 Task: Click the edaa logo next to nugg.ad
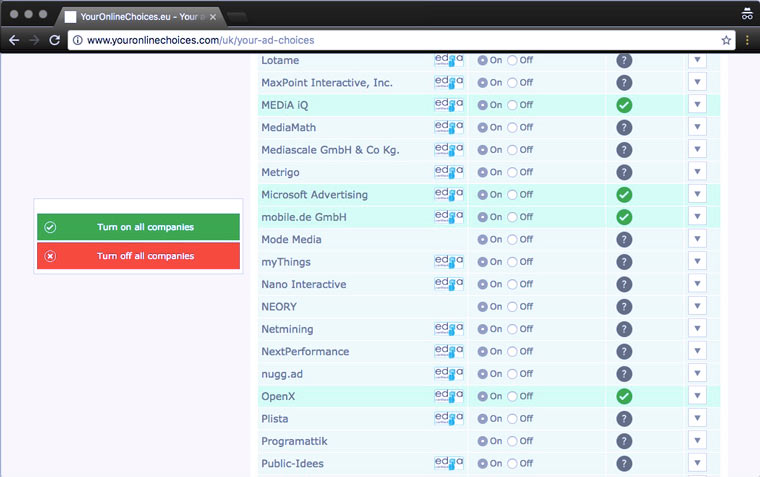tap(449, 374)
